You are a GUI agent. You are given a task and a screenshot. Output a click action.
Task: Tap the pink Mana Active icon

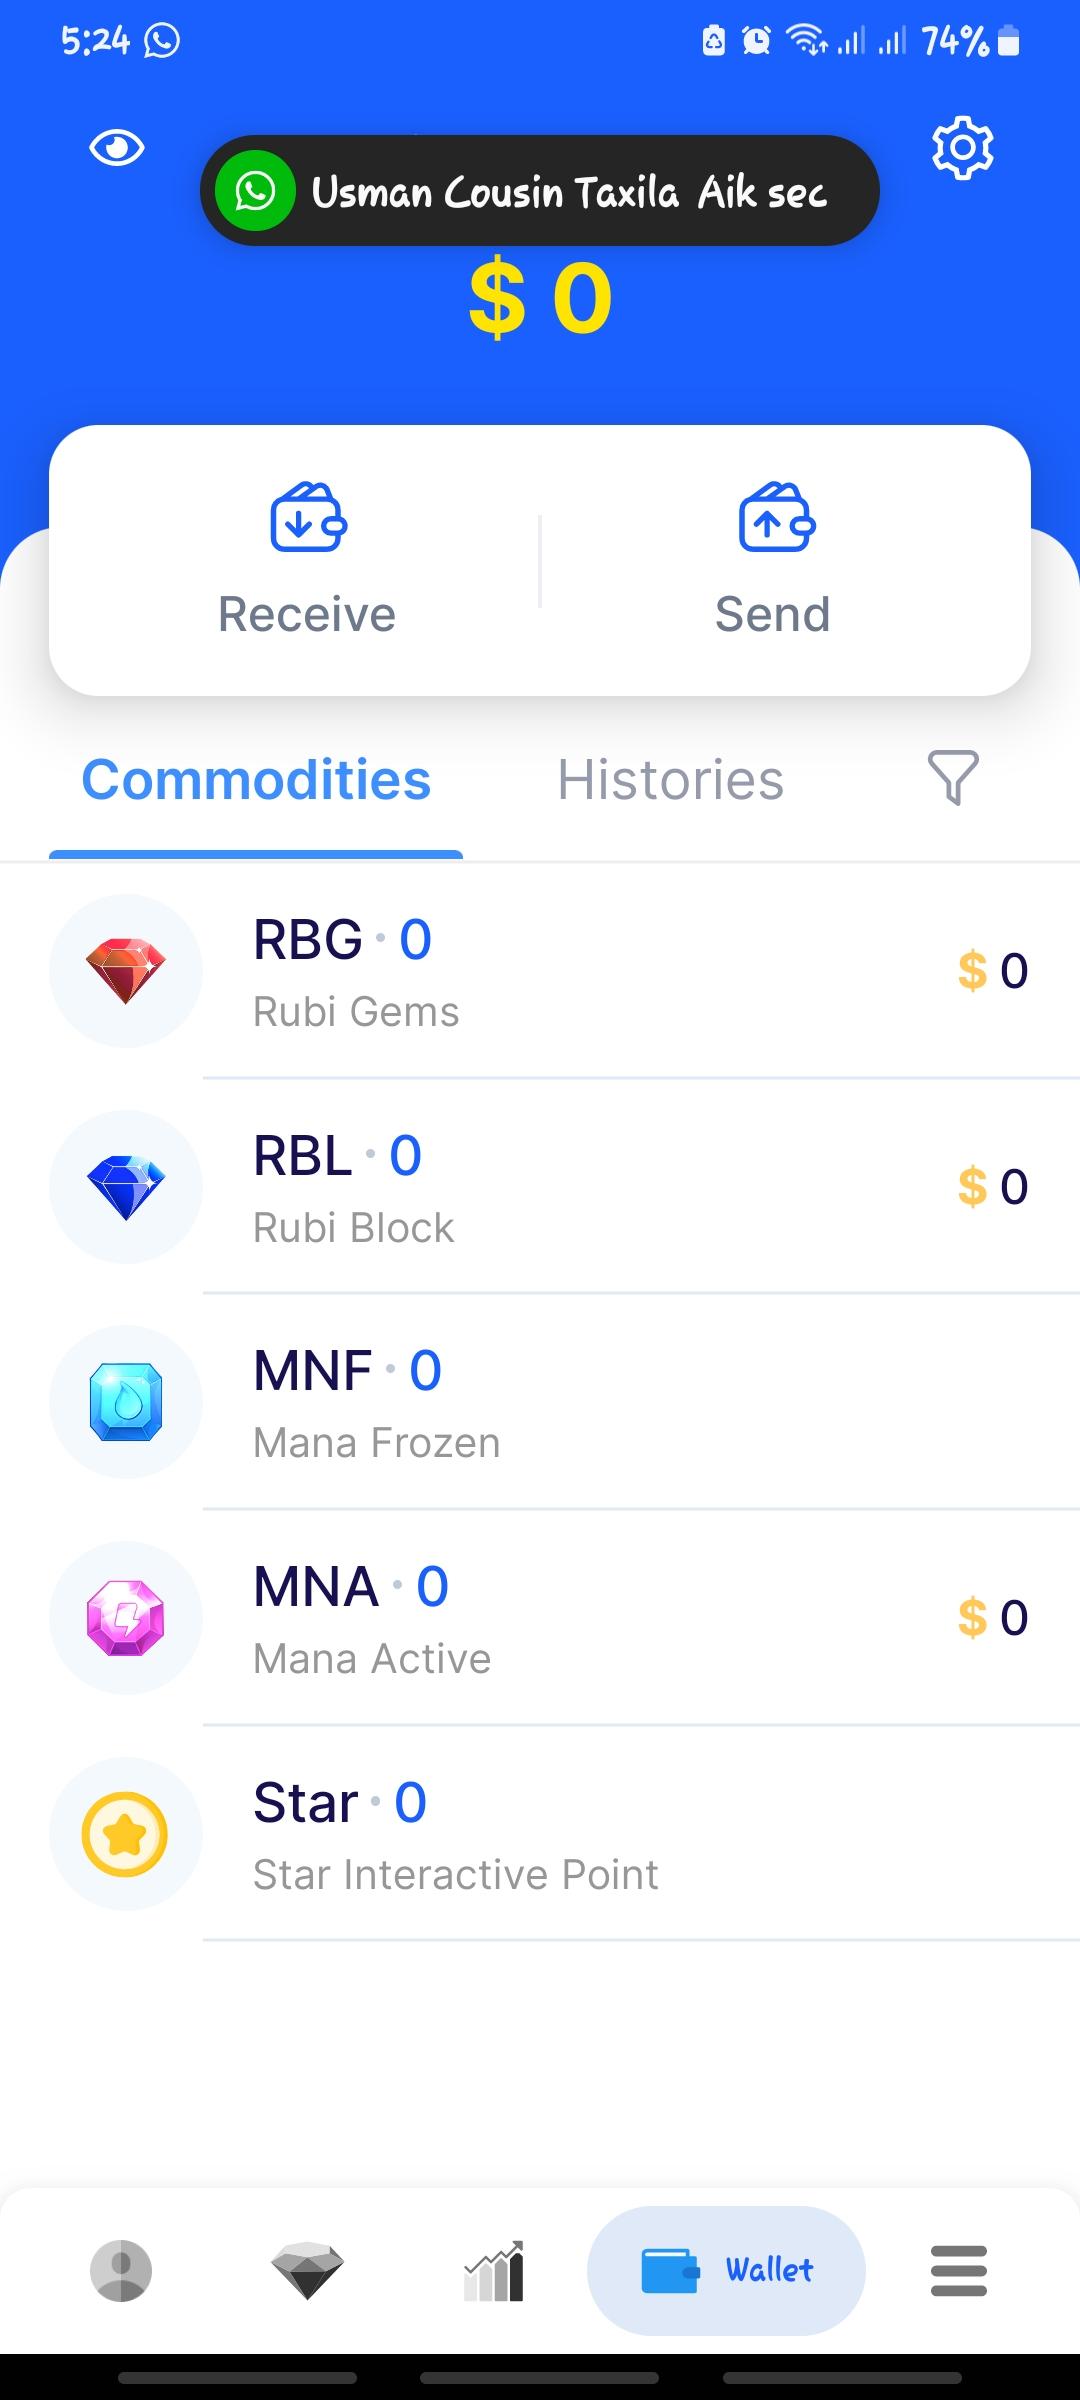click(126, 1618)
